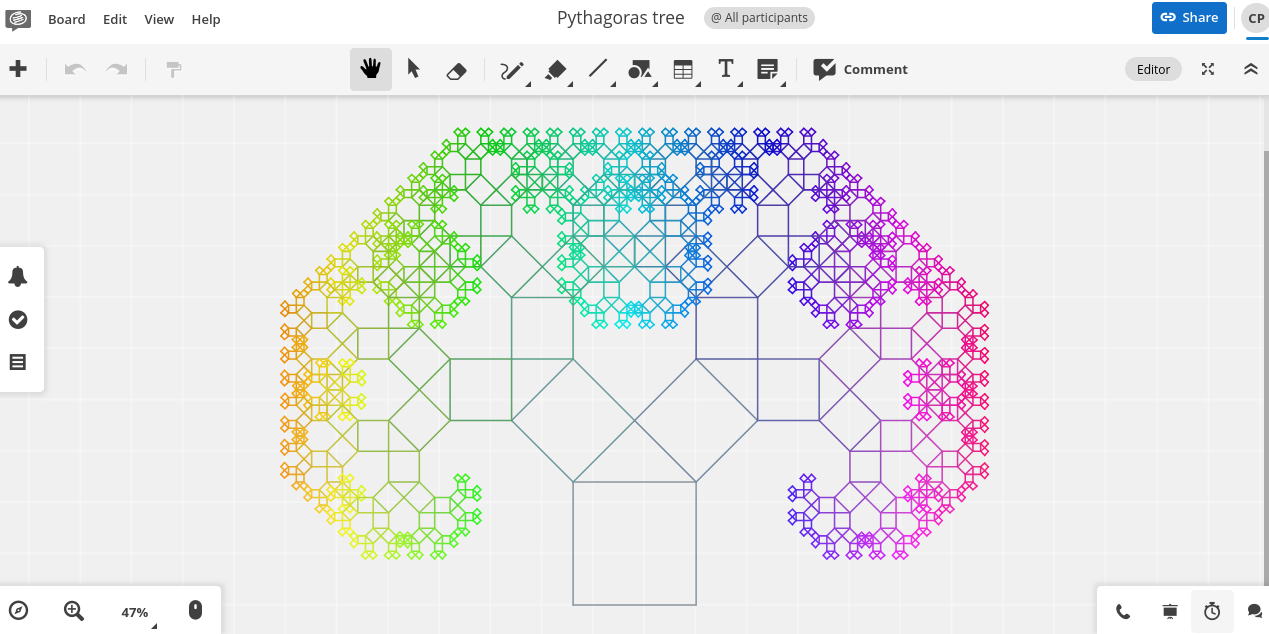Open the 47% zoom level dropdown
The image size is (1269, 634).
pyautogui.click(x=136, y=612)
